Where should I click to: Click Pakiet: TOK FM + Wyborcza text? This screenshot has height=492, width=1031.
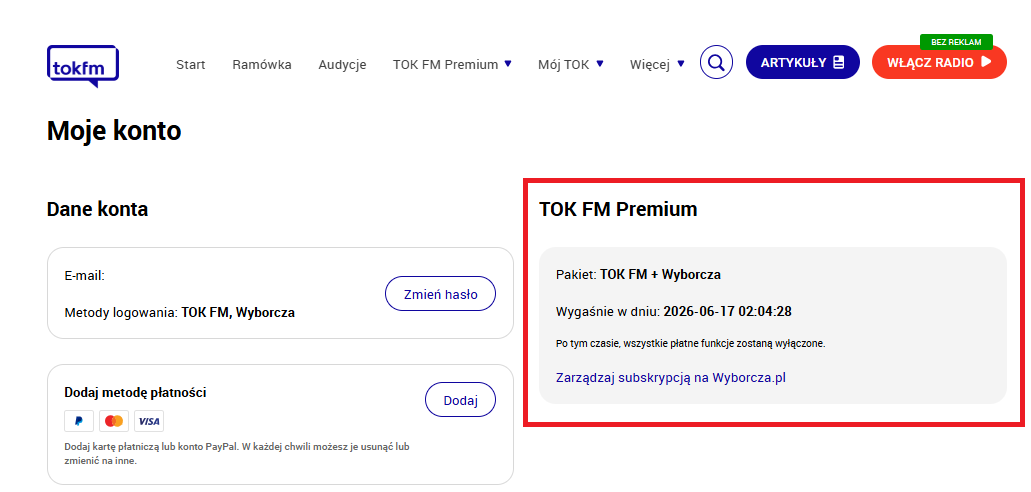tap(638, 274)
